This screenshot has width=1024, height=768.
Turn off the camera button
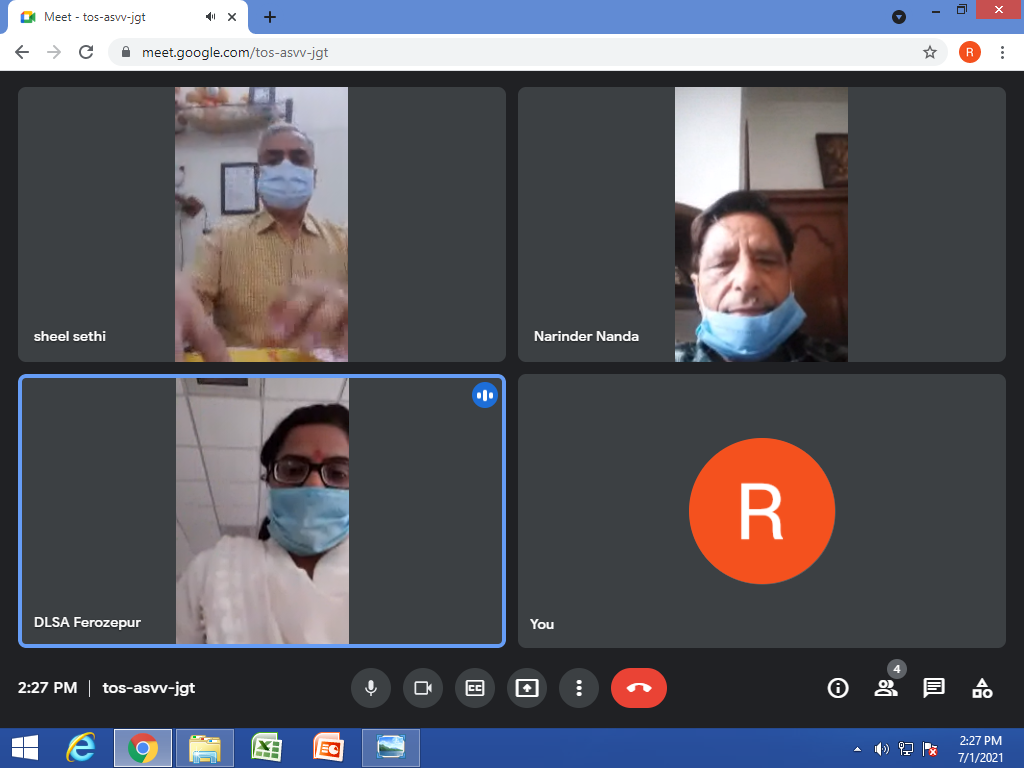click(423, 688)
